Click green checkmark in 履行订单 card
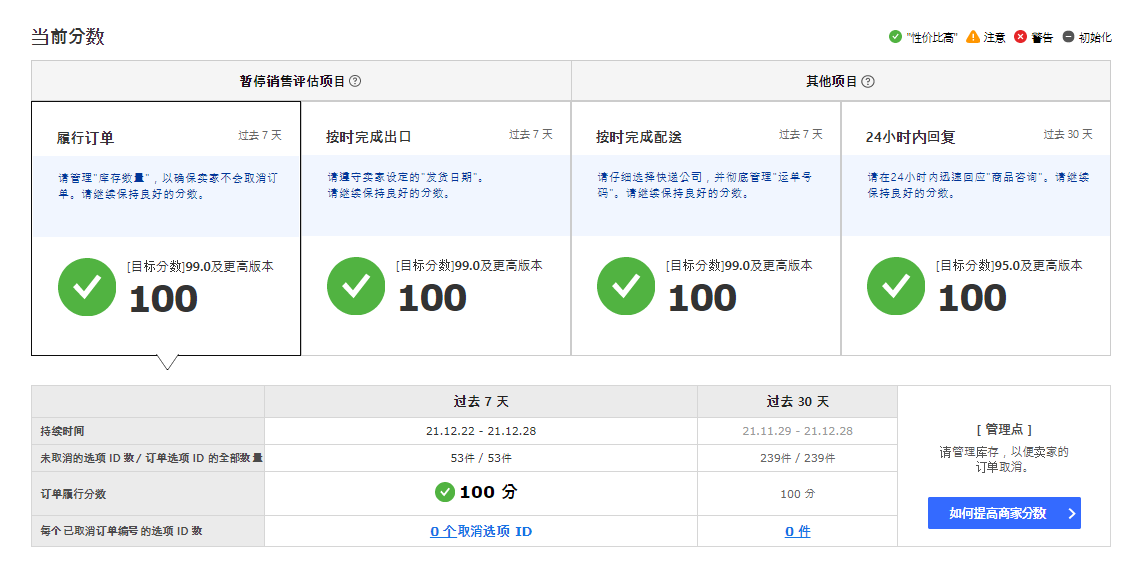This screenshot has width=1124, height=563. (87, 287)
